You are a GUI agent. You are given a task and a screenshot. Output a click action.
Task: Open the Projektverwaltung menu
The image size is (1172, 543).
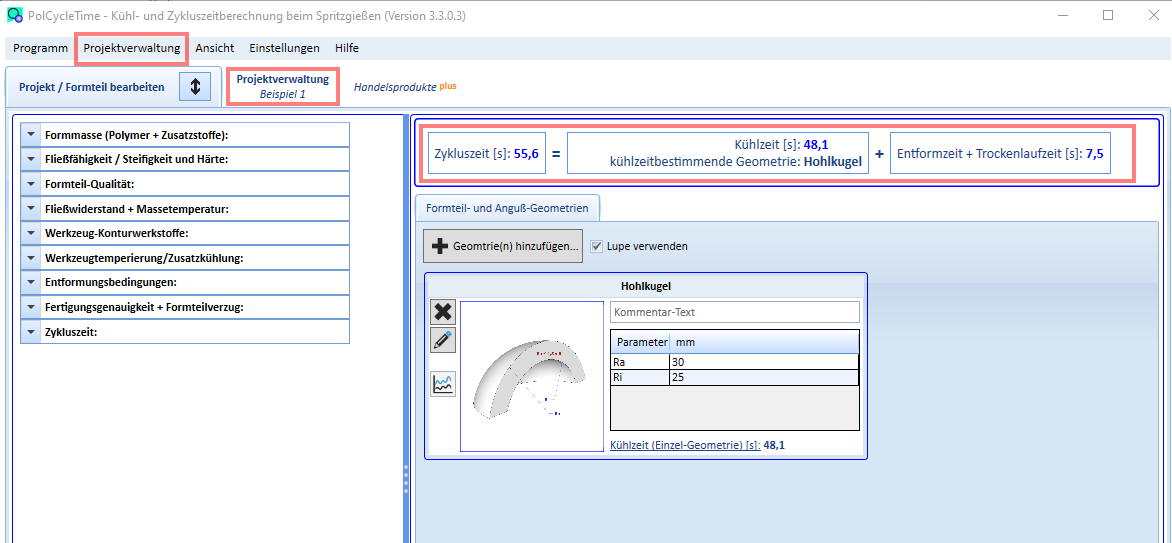tap(132, 48)
